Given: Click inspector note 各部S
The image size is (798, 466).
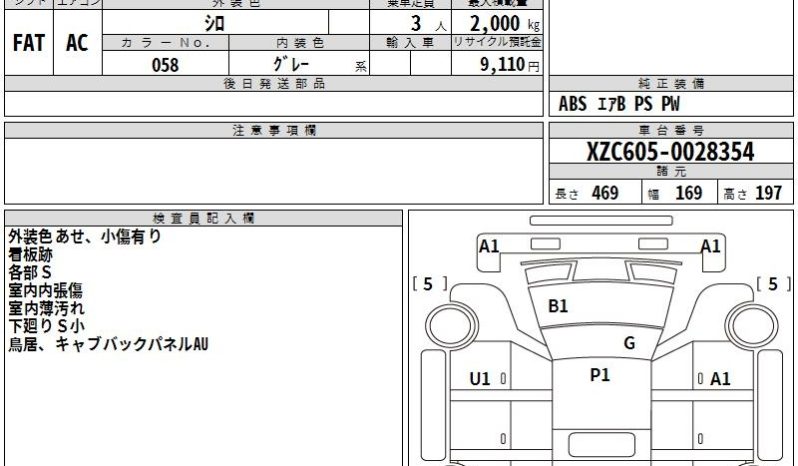Looking at the screenshot, I should [30, 272].
